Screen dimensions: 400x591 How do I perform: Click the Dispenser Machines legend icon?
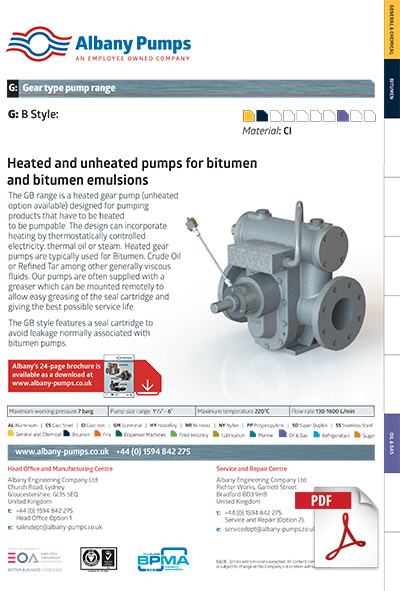(x=118, y=434)
